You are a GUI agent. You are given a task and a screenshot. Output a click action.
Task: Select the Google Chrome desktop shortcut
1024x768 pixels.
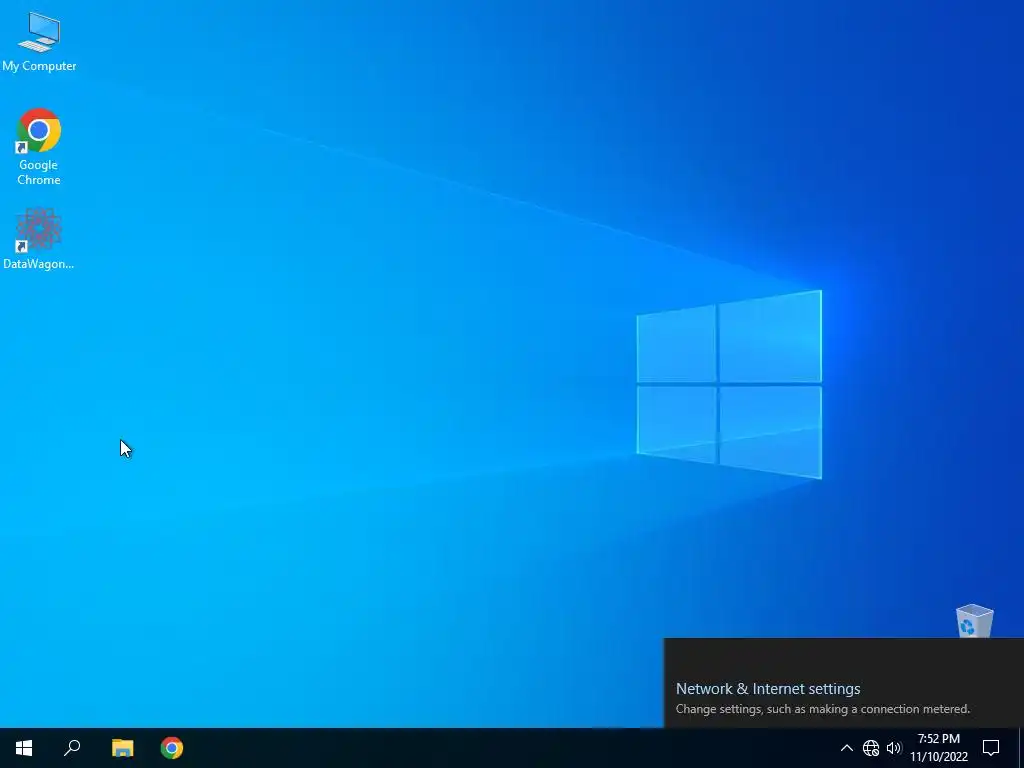(x=39, y=146)
